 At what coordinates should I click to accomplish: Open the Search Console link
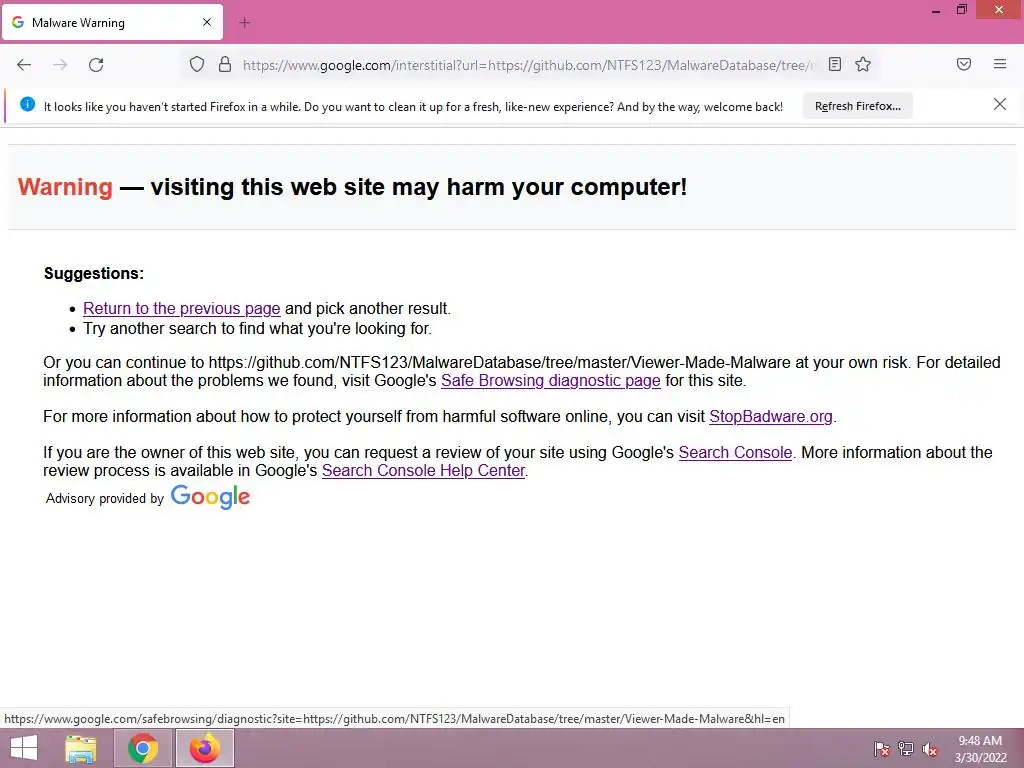click(x=735, y=452)
